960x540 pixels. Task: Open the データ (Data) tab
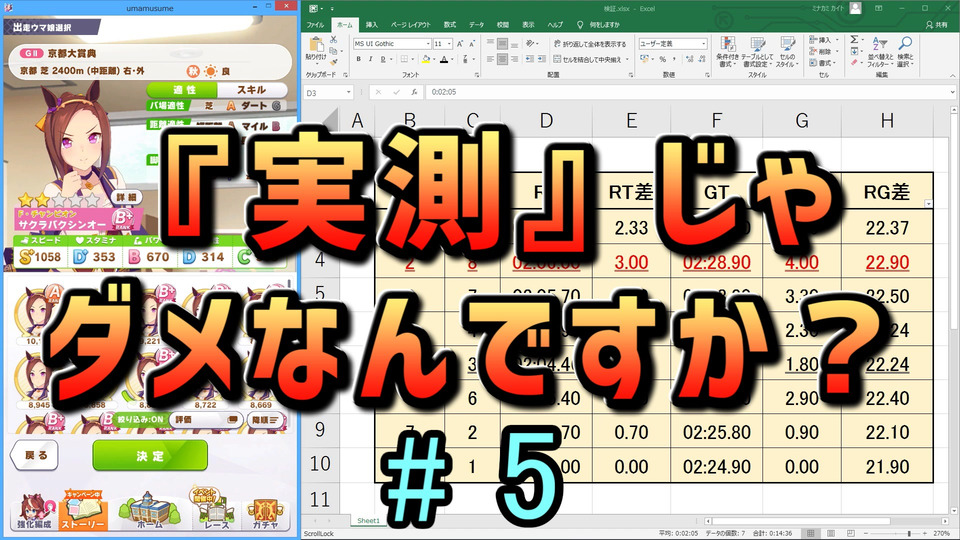pos(476,25)
